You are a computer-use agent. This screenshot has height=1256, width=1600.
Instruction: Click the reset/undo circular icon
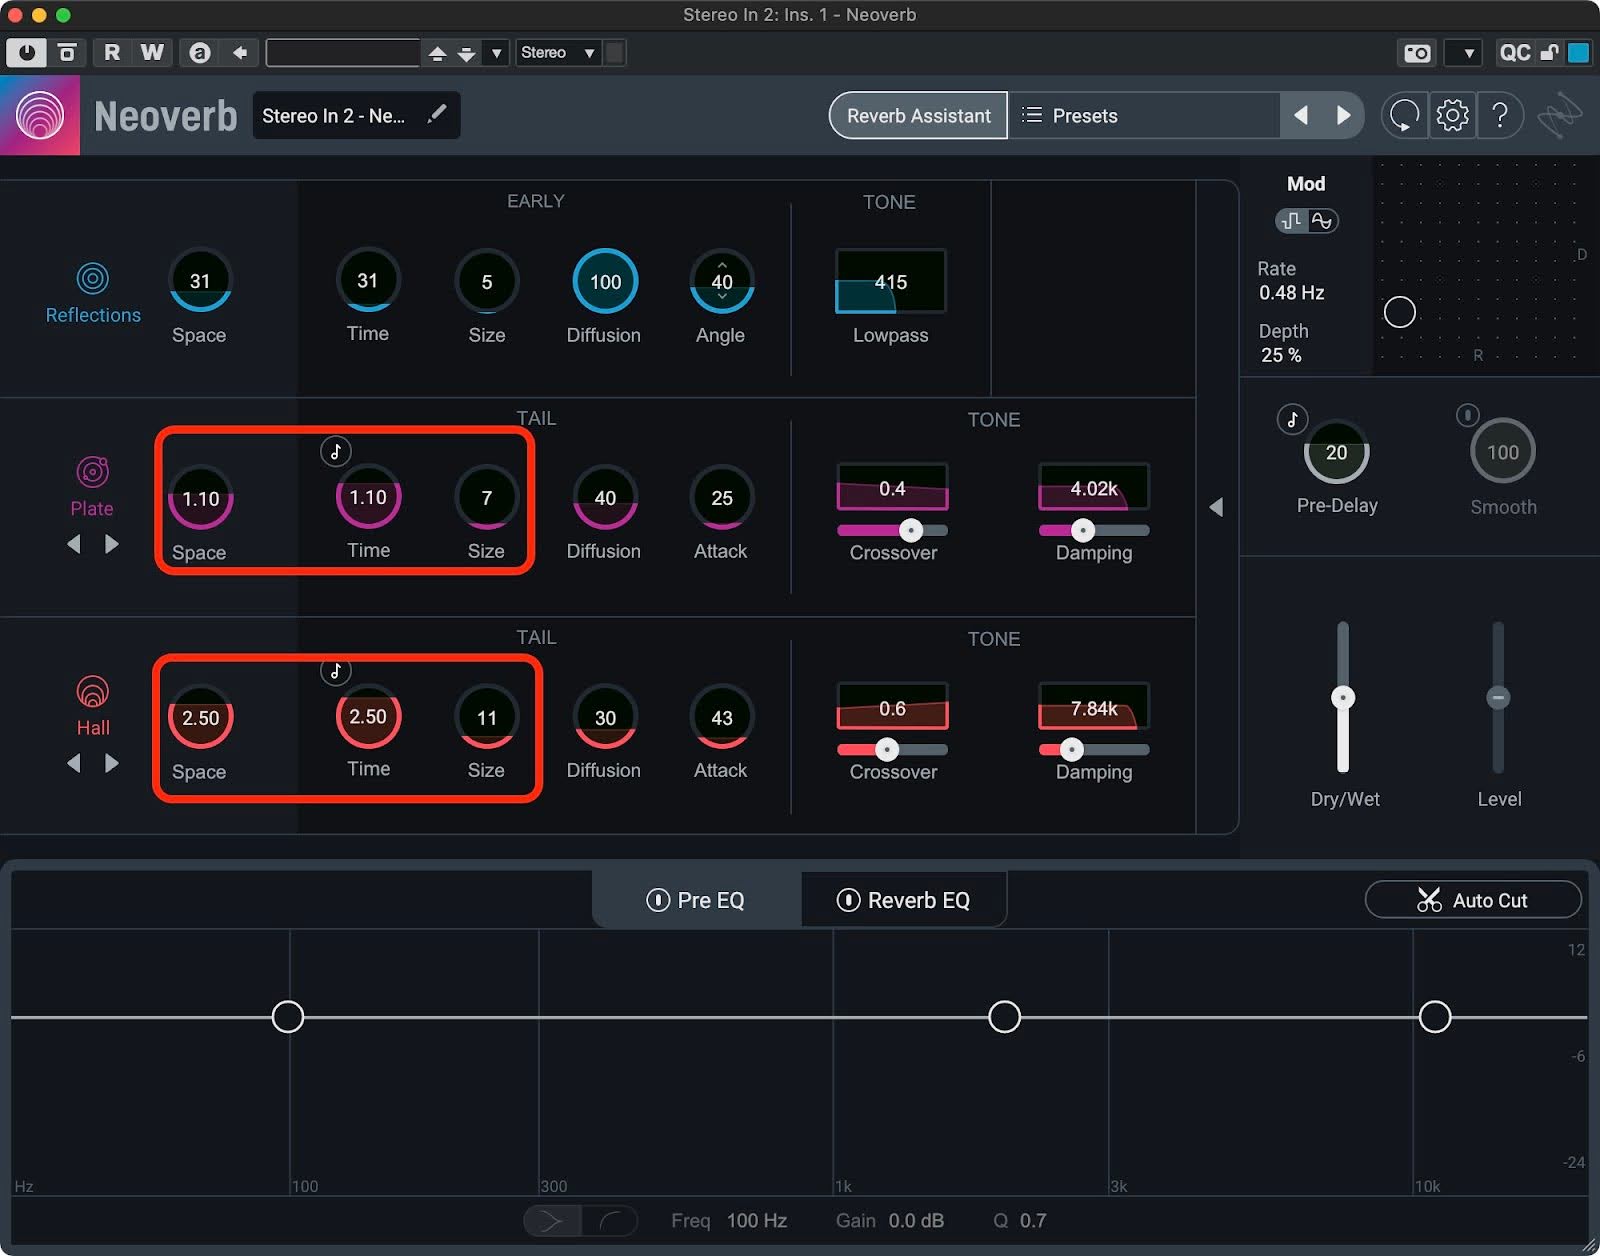point(1404,116)
